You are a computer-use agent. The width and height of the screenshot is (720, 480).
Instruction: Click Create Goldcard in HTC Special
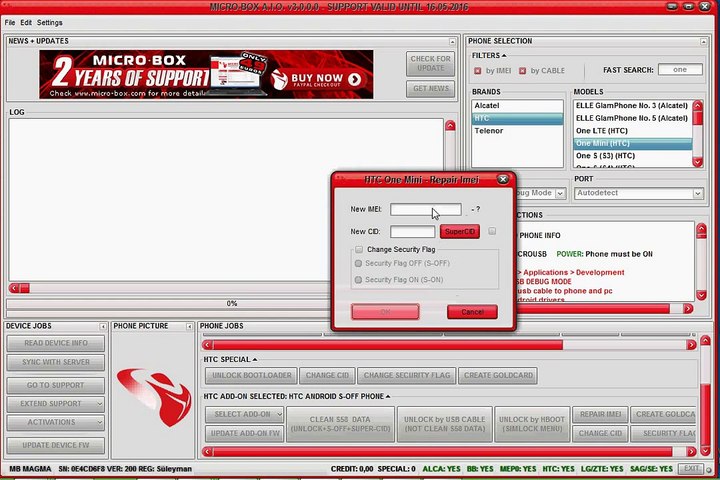pyautogui.click(x=498, y=376)
